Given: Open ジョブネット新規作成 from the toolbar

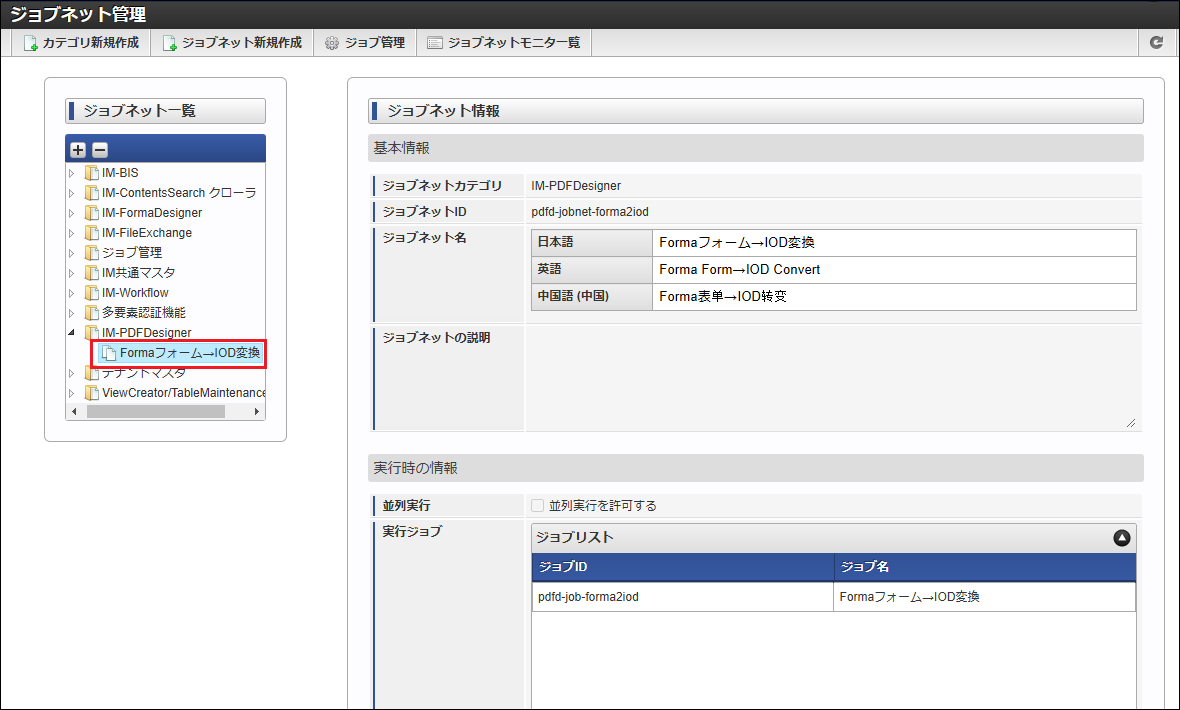Looking at the screenshot, I should coord(232,43).
